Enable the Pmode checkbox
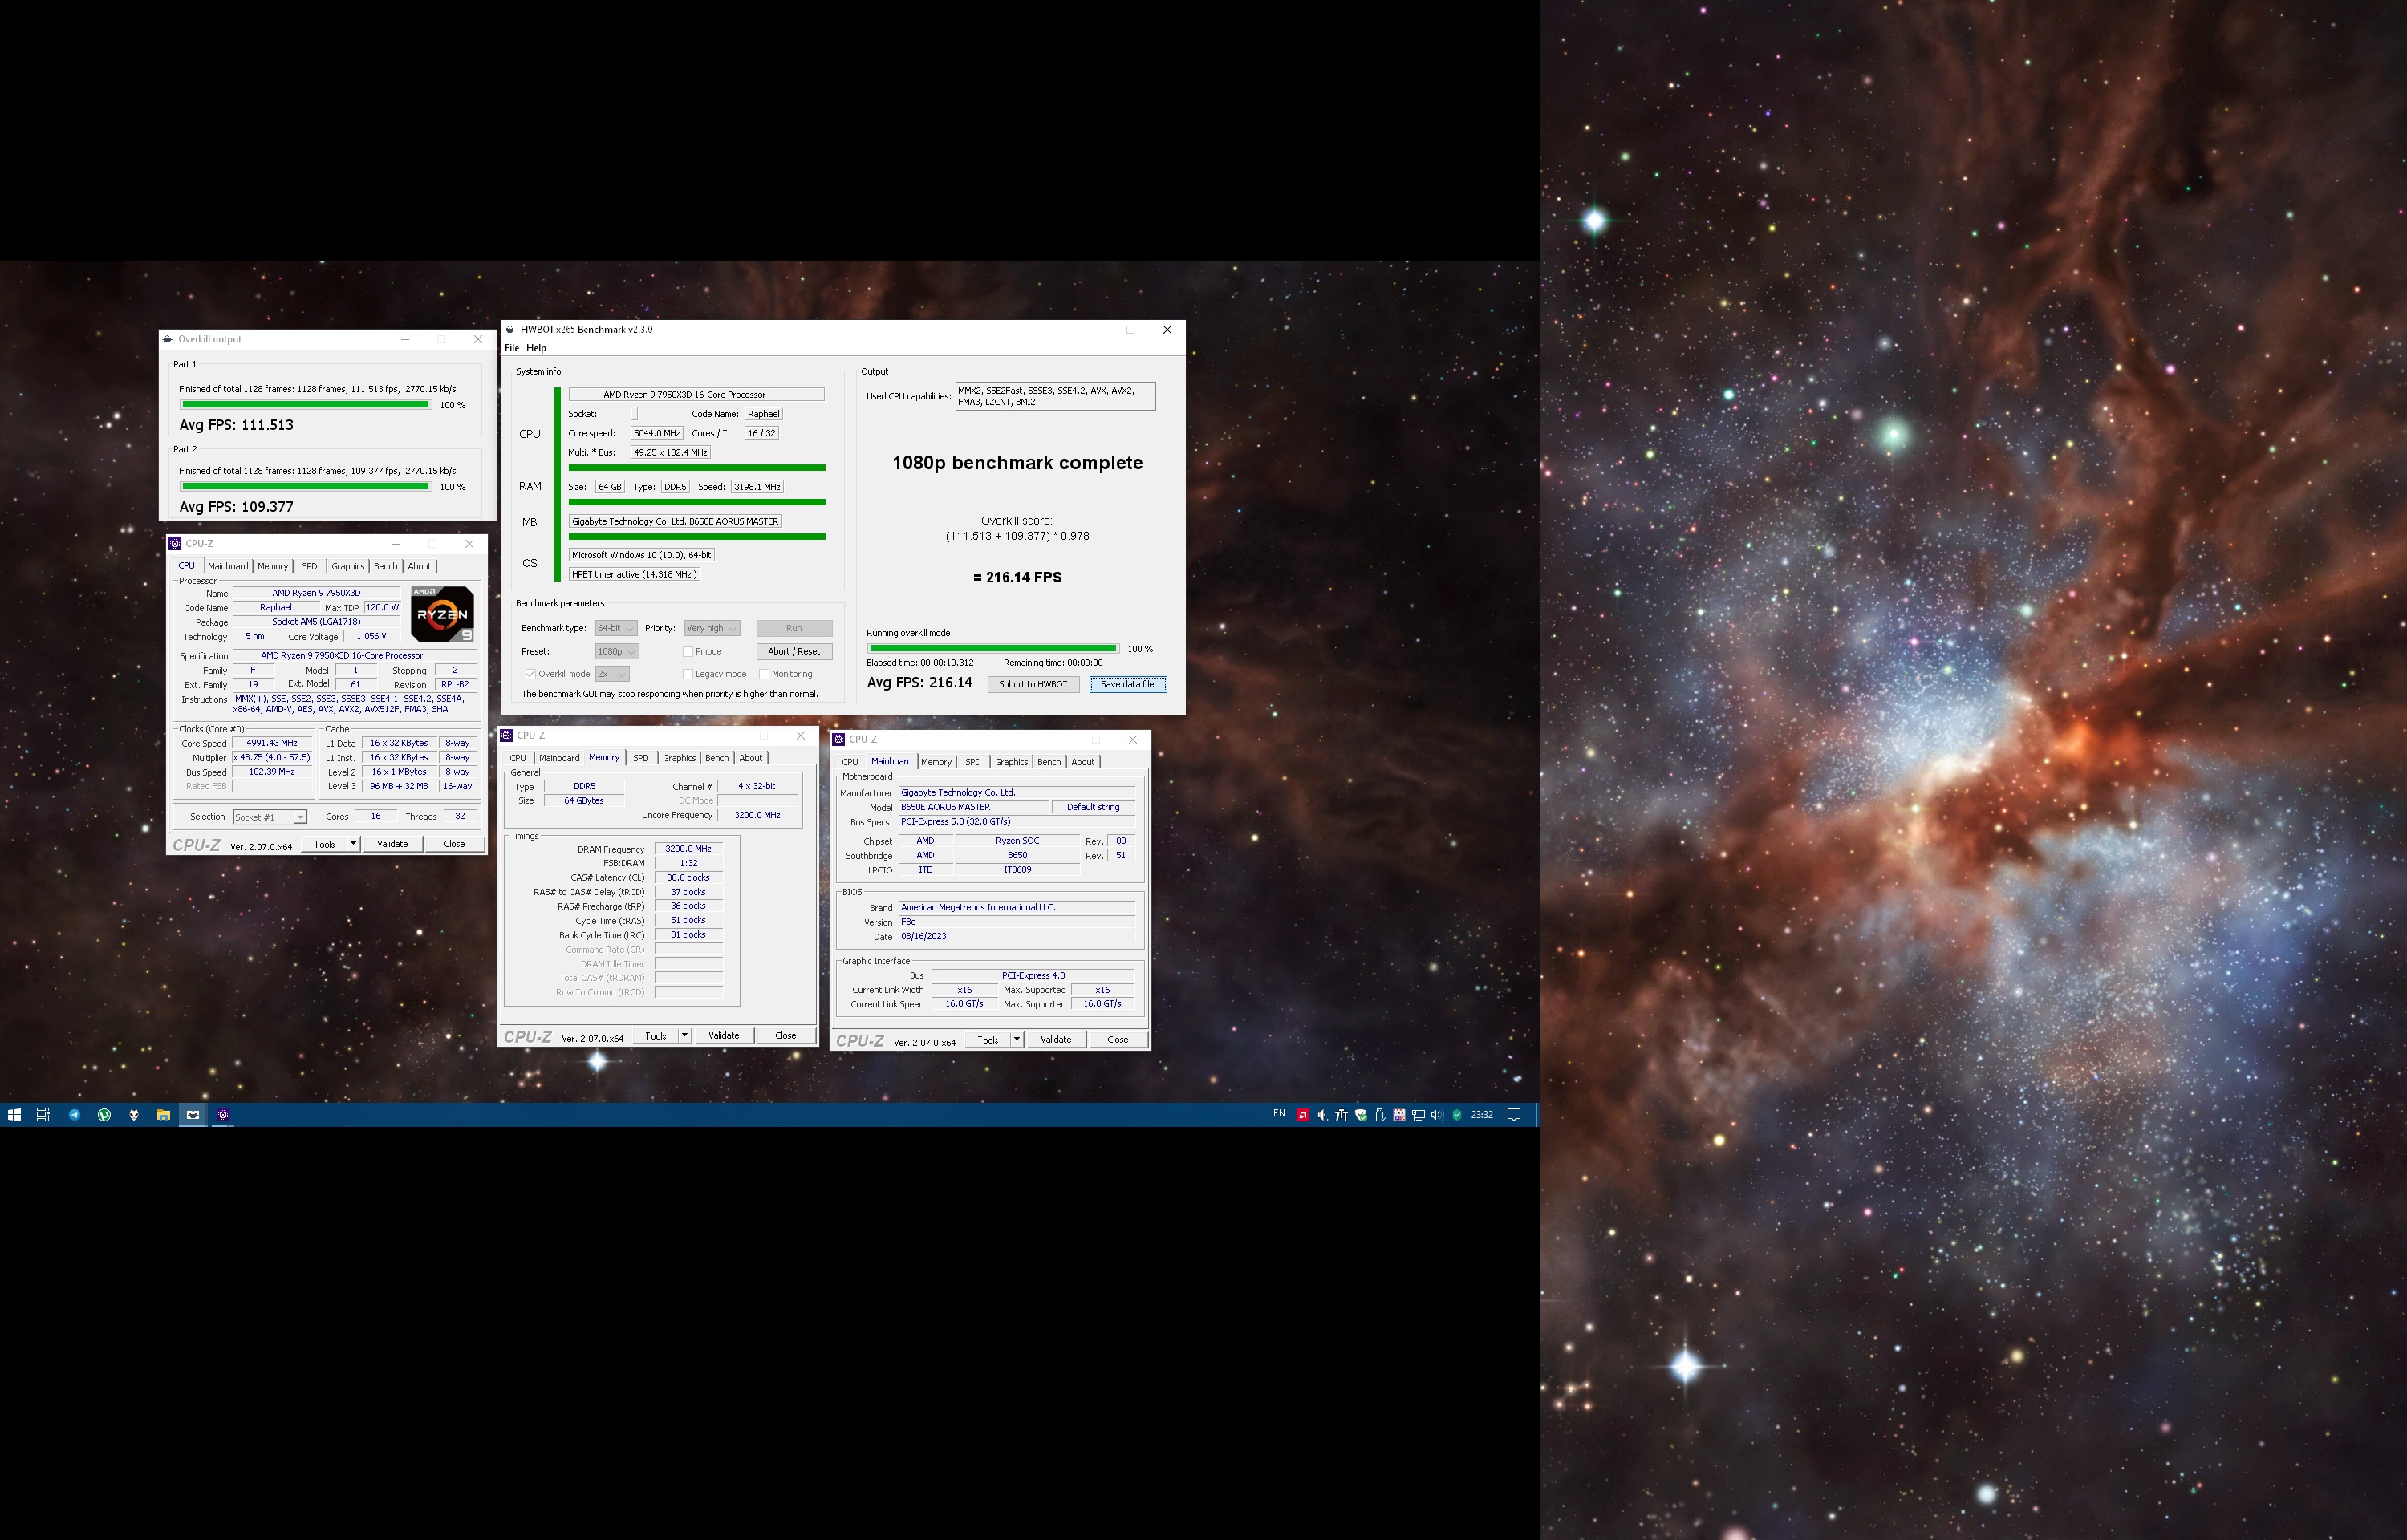The width and height of the screenshot is (2407, 1540). tap(688, 652)
